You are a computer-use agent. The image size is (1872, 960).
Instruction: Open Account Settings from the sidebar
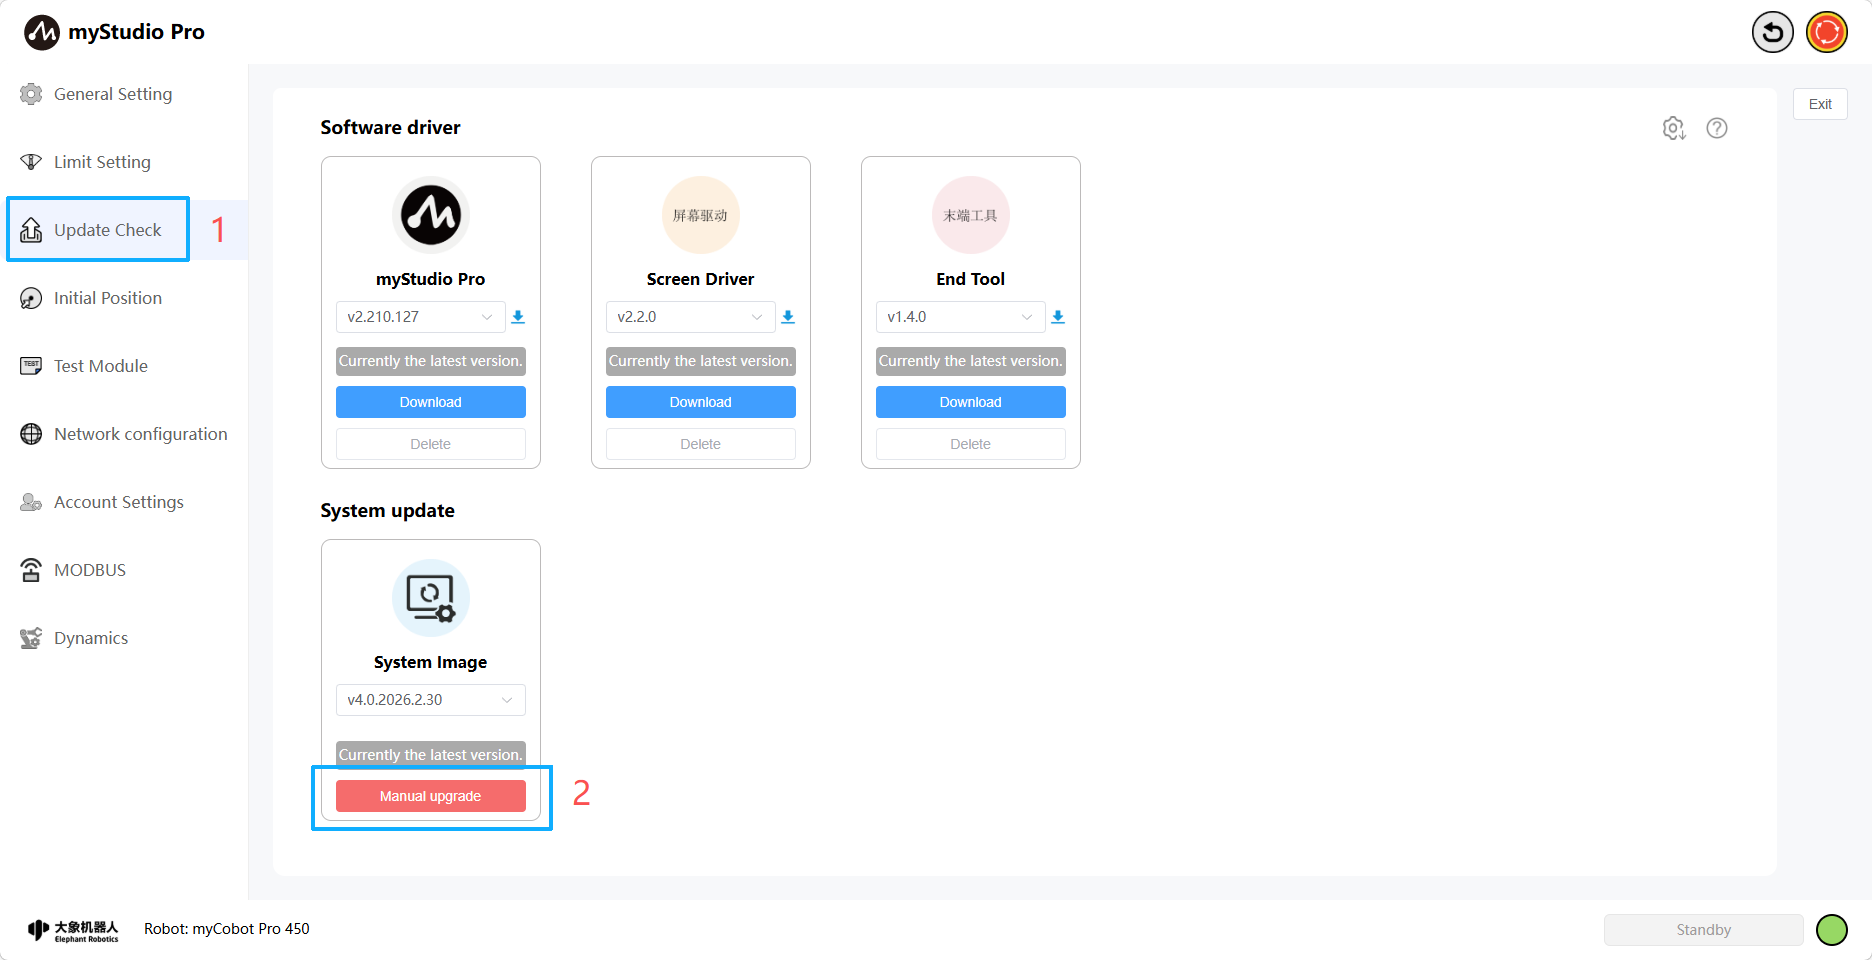click(x=118, y=501)
